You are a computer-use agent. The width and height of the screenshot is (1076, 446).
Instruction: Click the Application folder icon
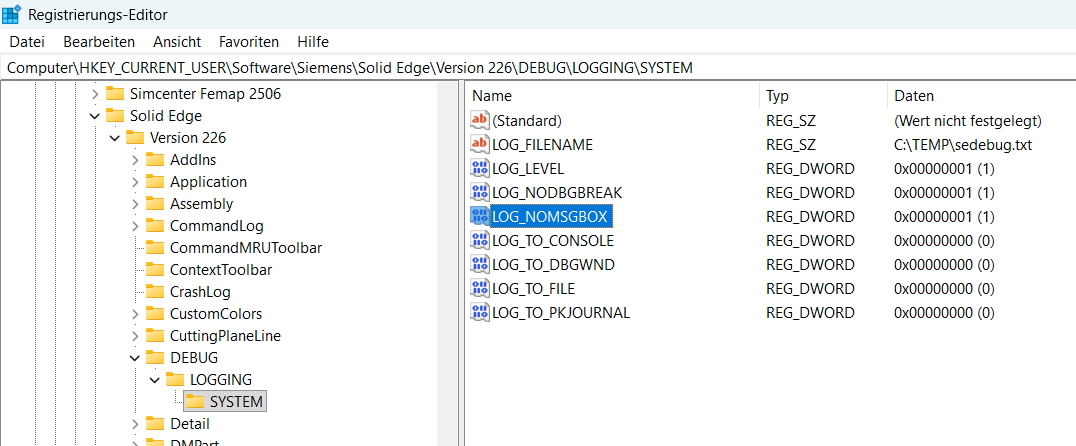(x=155, y=182)
